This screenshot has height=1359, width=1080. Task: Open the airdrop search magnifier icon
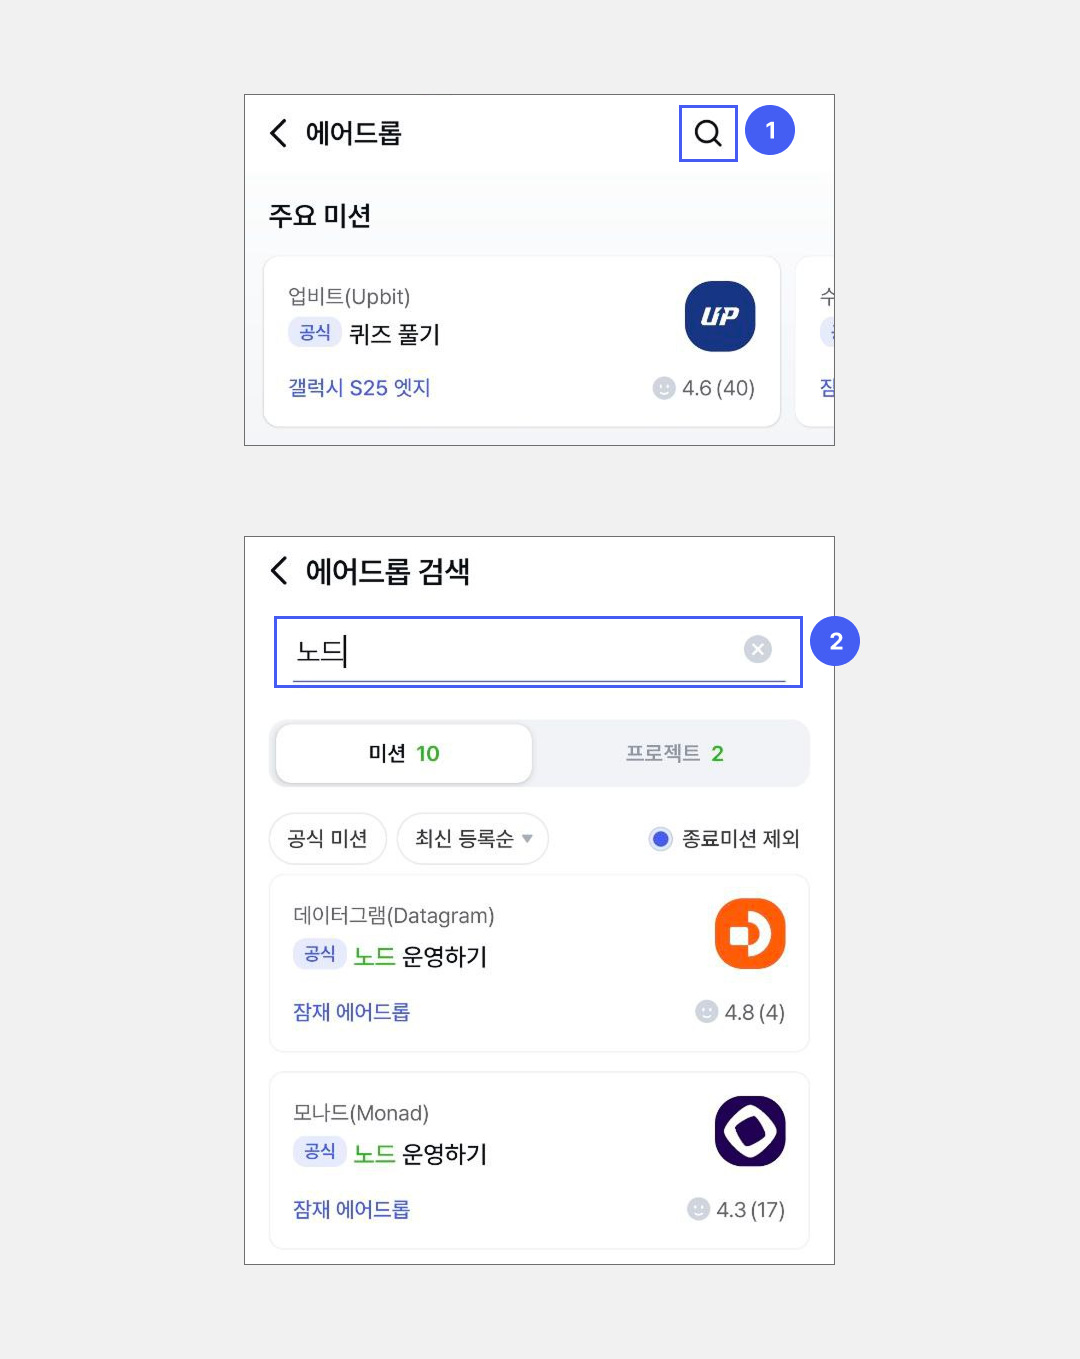pos(708,133)
